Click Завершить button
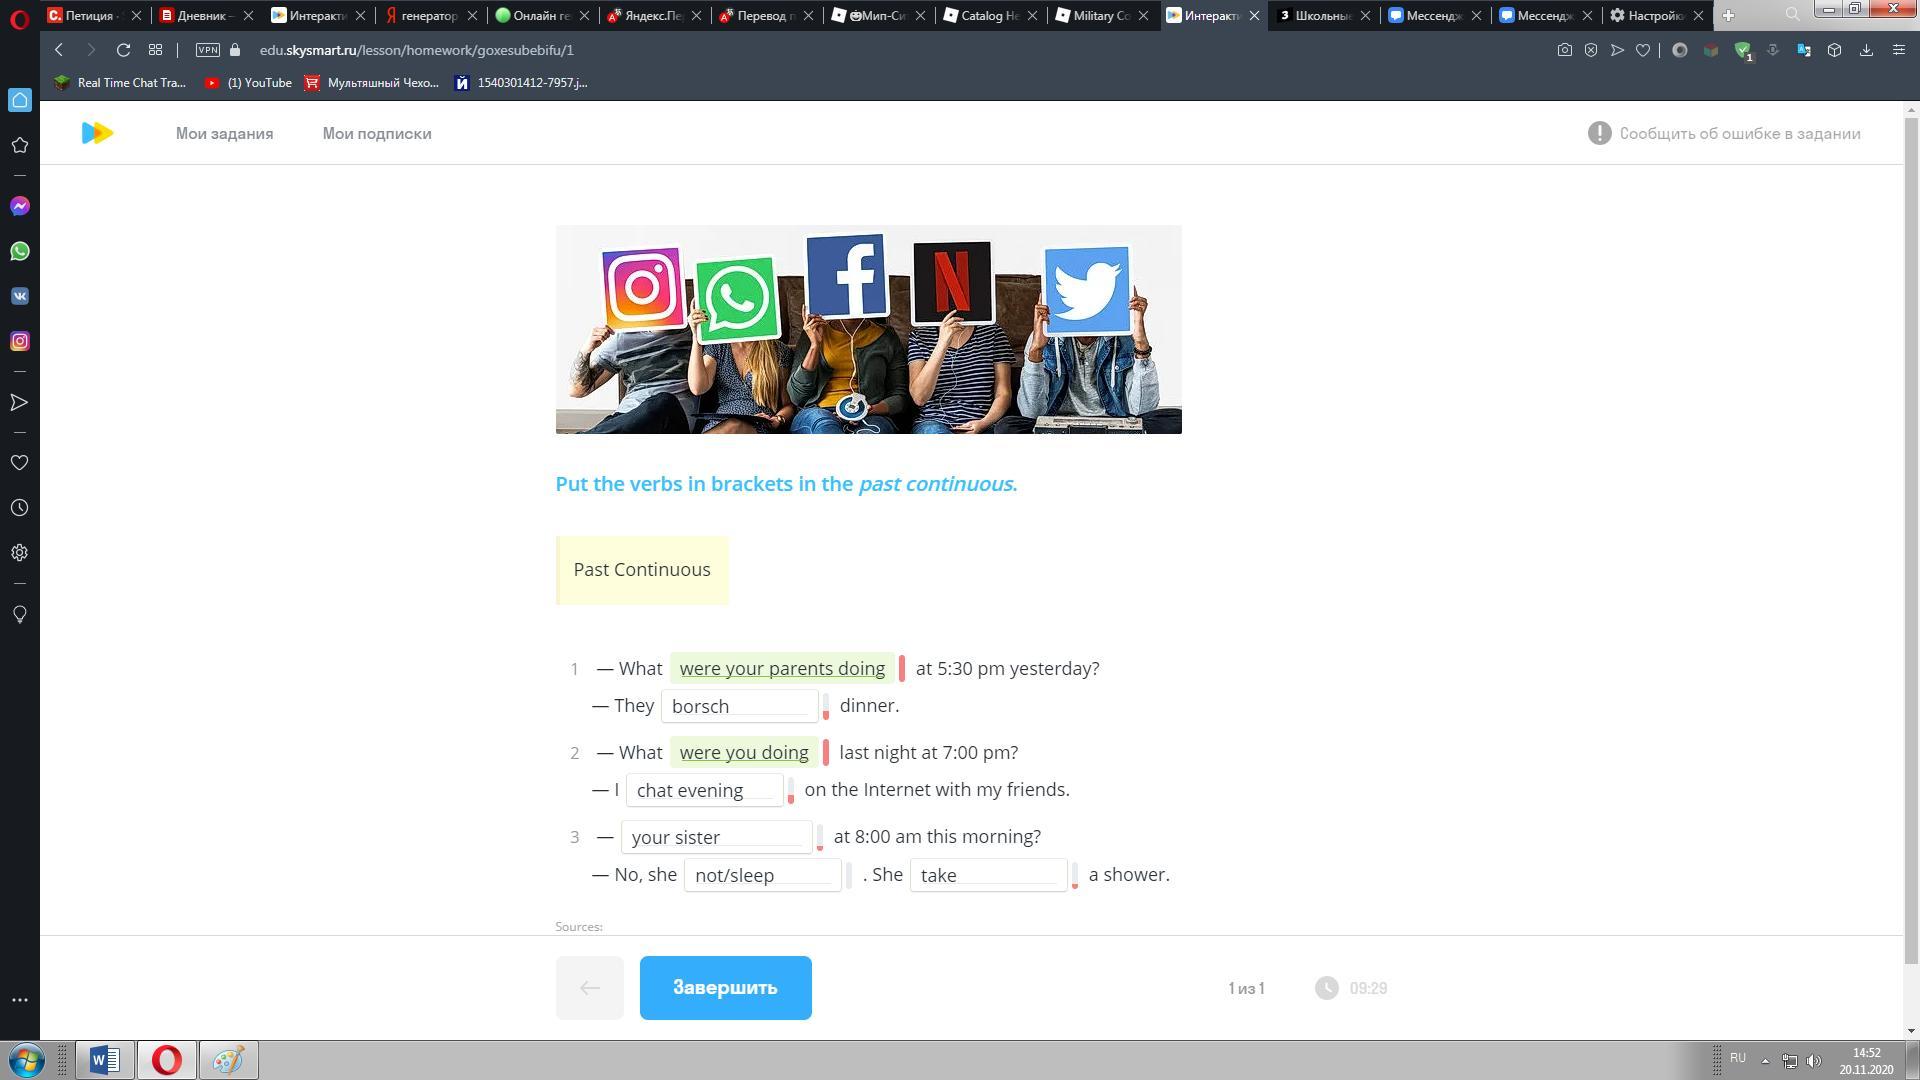 coord(725,988)
